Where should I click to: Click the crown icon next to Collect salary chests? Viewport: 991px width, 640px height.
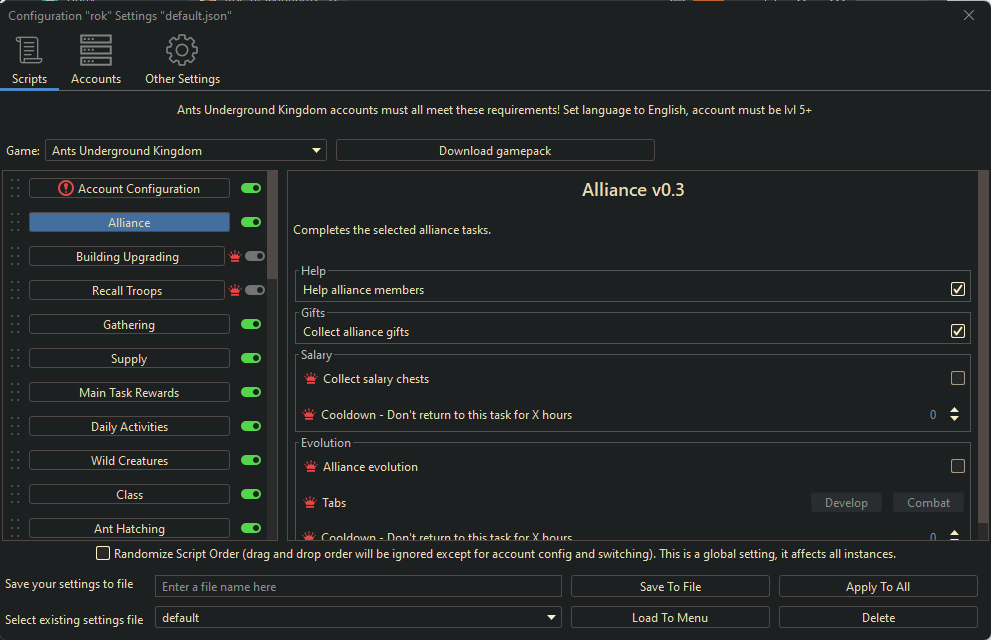coord(310,379)
